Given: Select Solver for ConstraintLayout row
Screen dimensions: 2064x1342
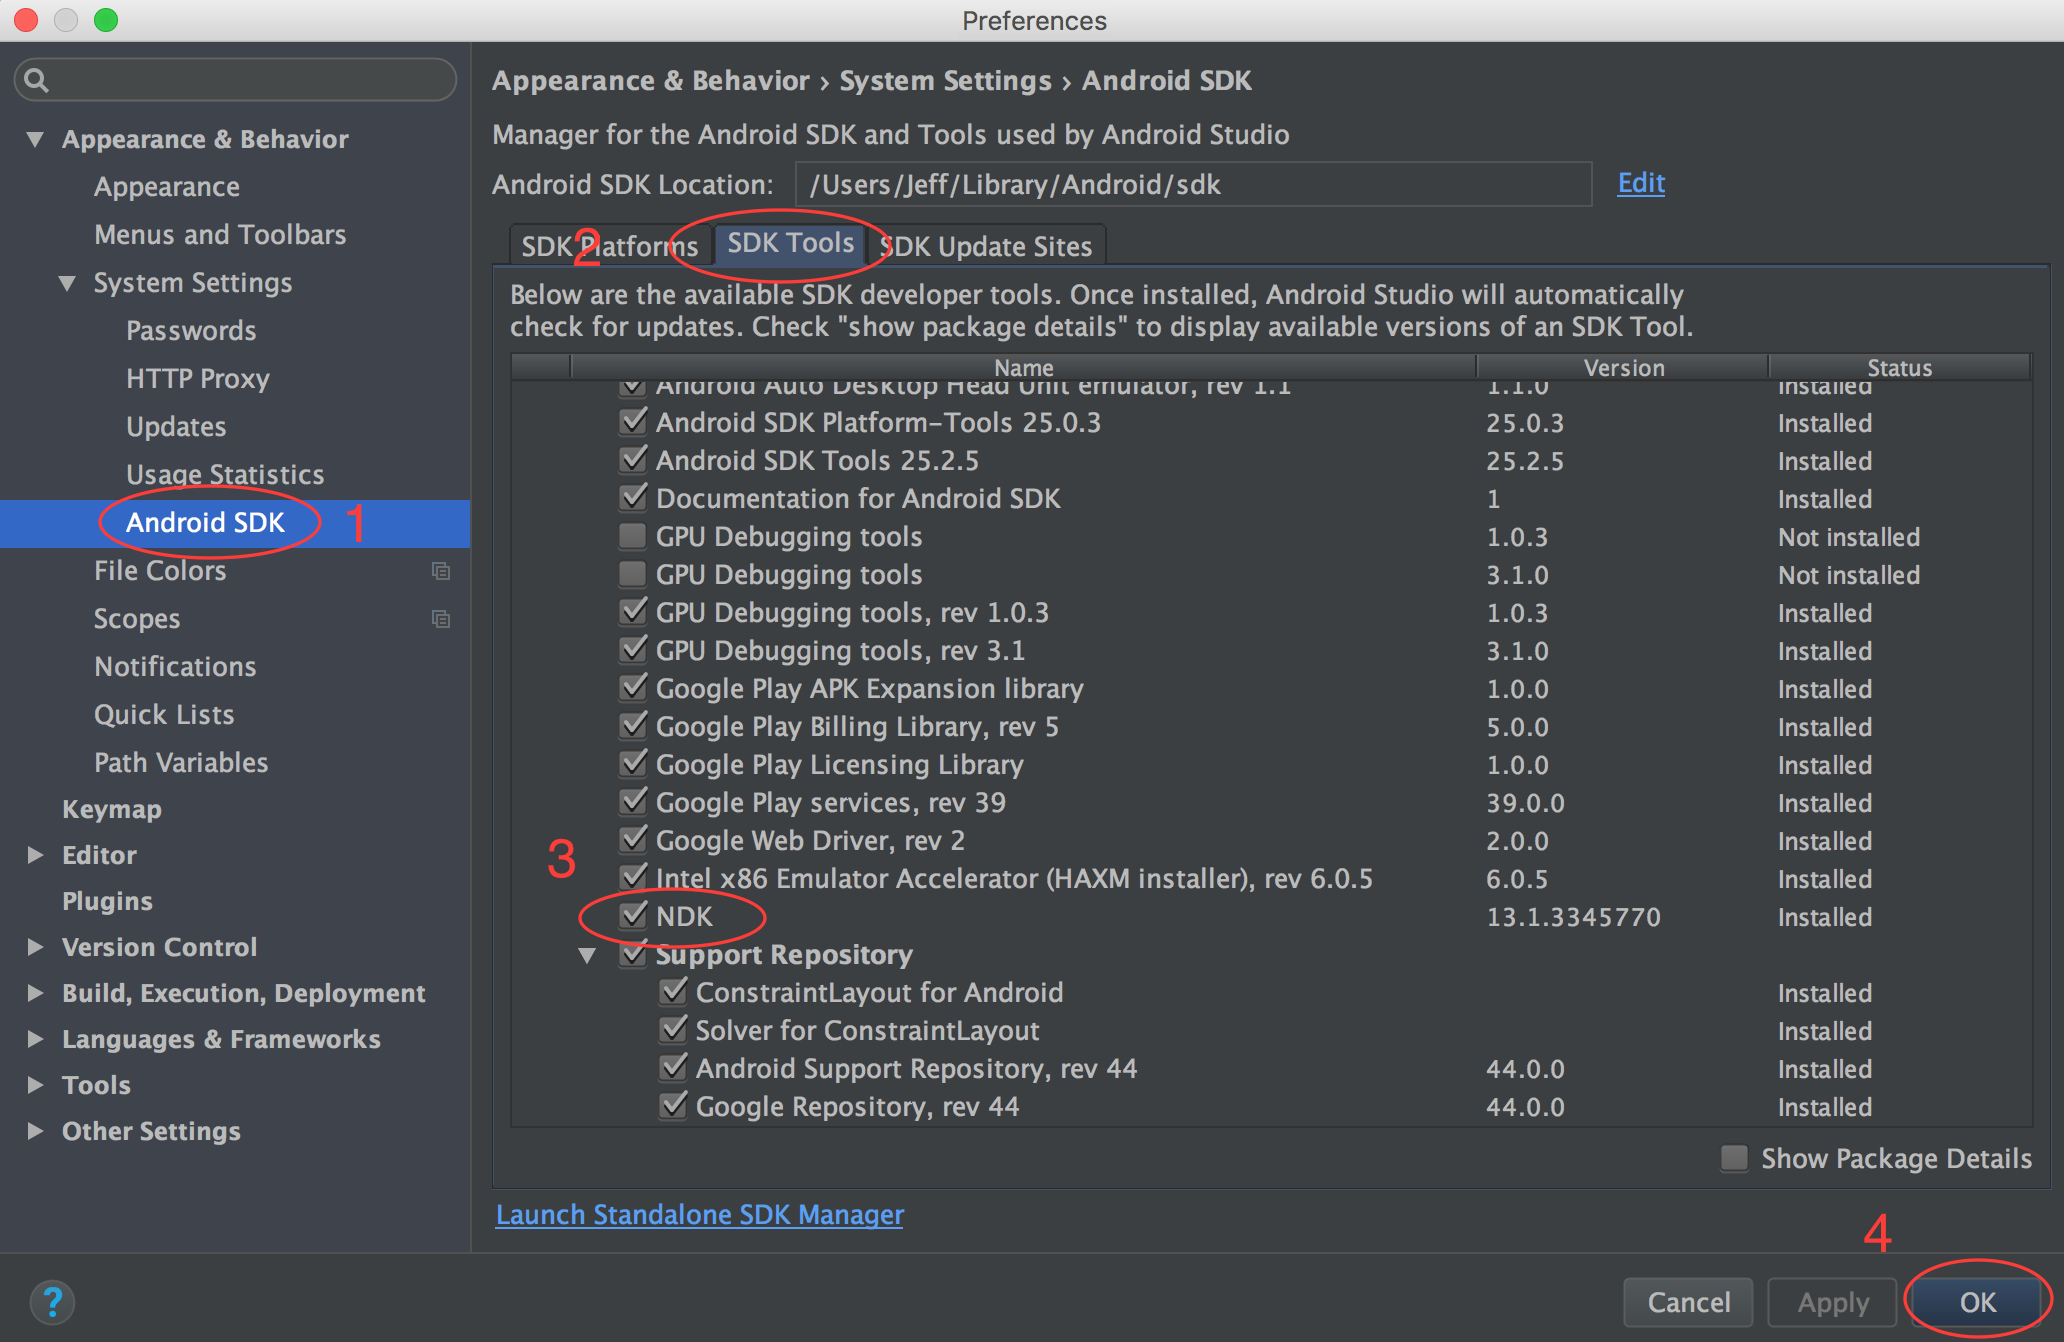Looking at the screenshot, I should click(1272, 1031).
